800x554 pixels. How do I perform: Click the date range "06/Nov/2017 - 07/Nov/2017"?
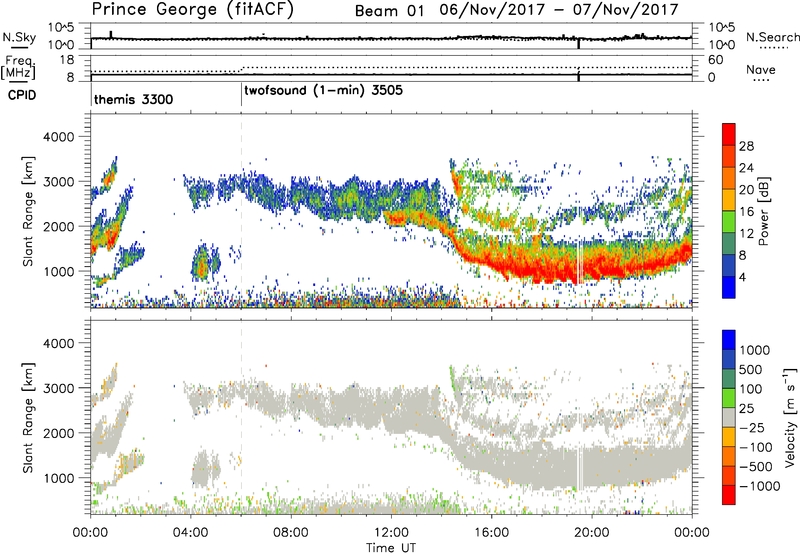tap(559, 10)
